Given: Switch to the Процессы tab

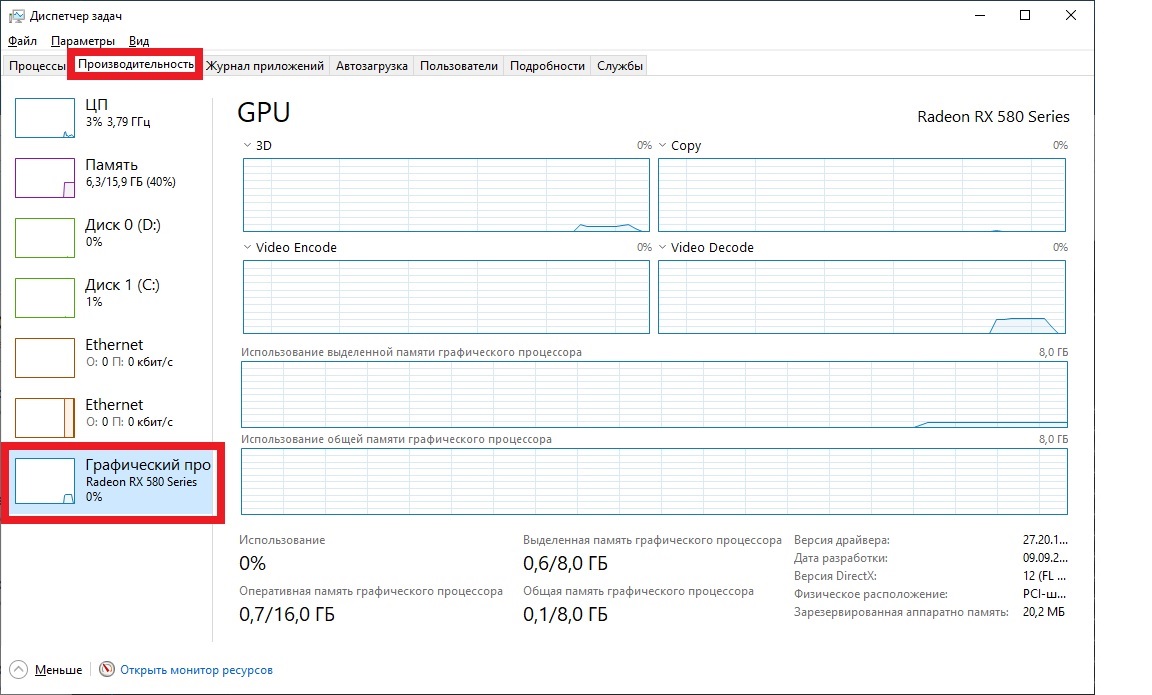Looking at the screenshot, I should click(37, 66).
